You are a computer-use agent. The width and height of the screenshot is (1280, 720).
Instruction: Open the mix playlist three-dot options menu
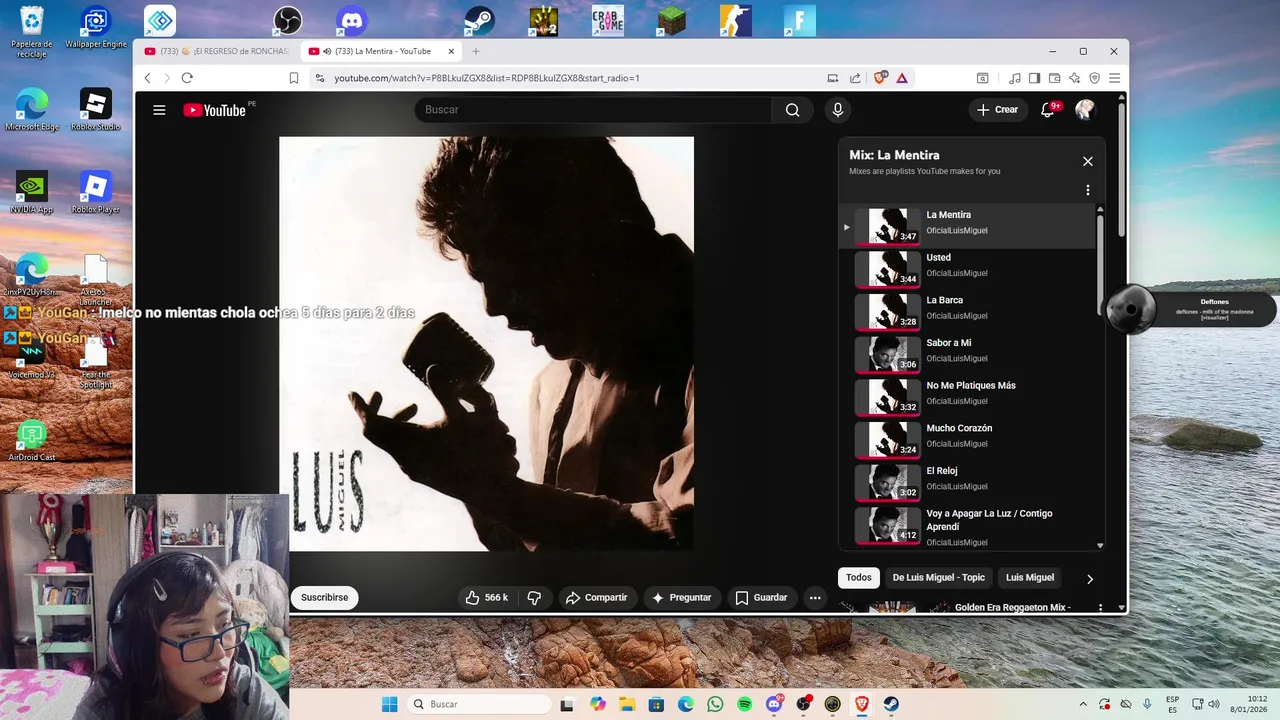pyautogui.click(x=1088, y=190)
